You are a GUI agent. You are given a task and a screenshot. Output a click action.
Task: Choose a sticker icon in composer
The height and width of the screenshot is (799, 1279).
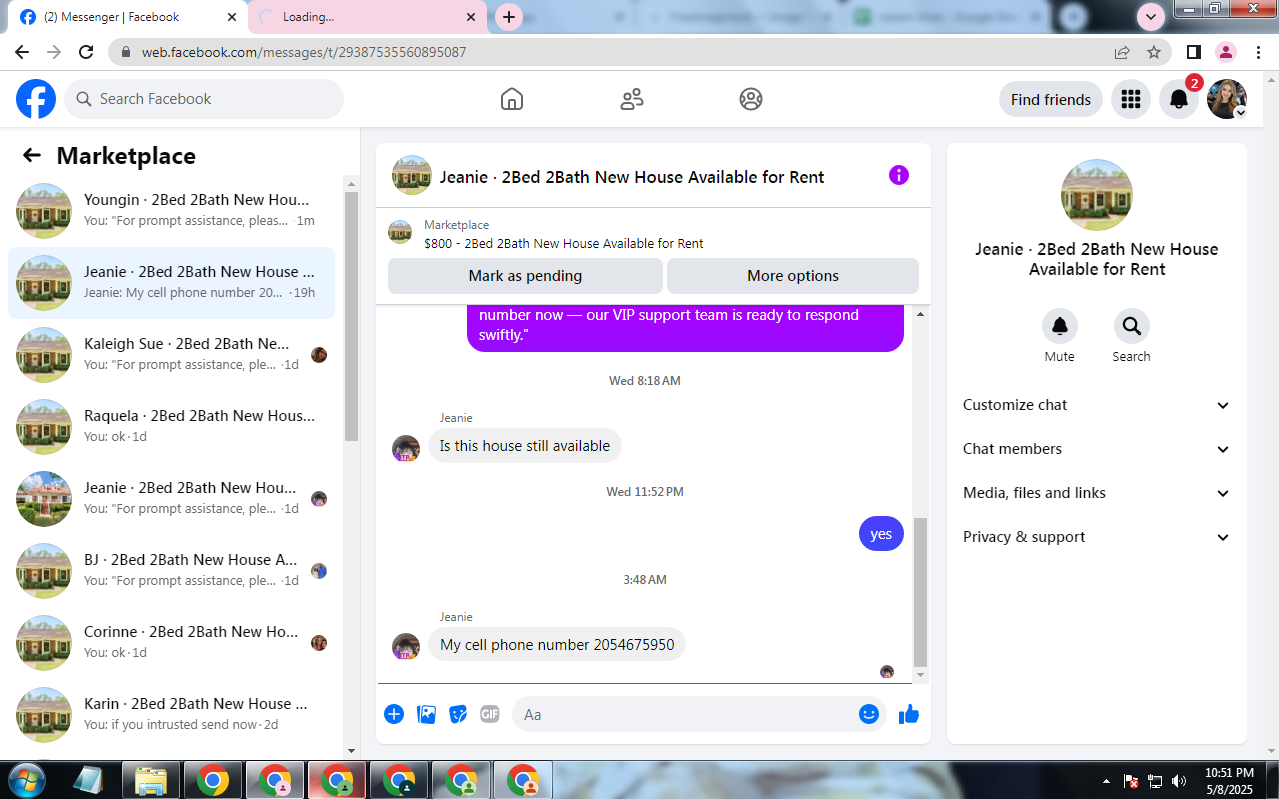point(458,714)
